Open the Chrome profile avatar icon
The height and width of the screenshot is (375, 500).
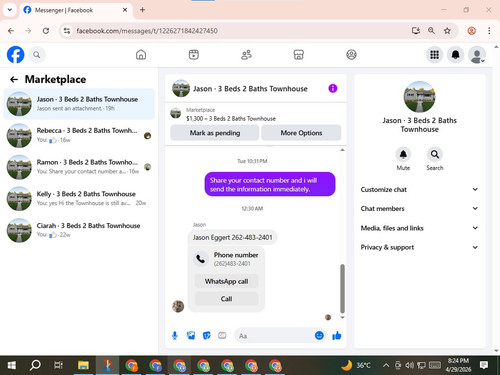471,31
